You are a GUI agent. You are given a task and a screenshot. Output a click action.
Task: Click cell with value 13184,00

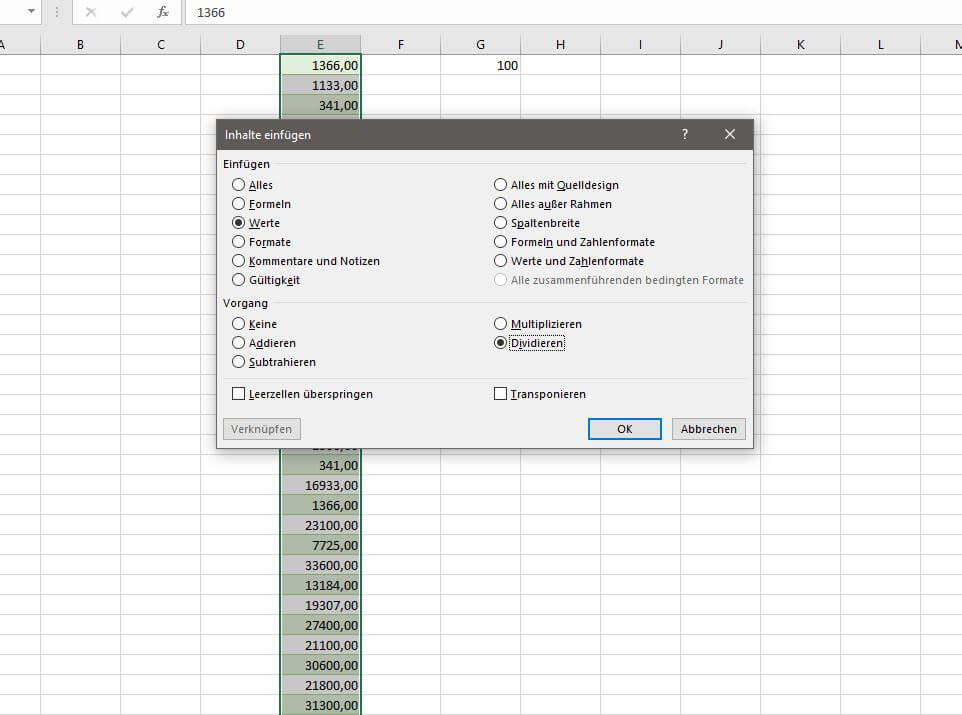[320, 586]
